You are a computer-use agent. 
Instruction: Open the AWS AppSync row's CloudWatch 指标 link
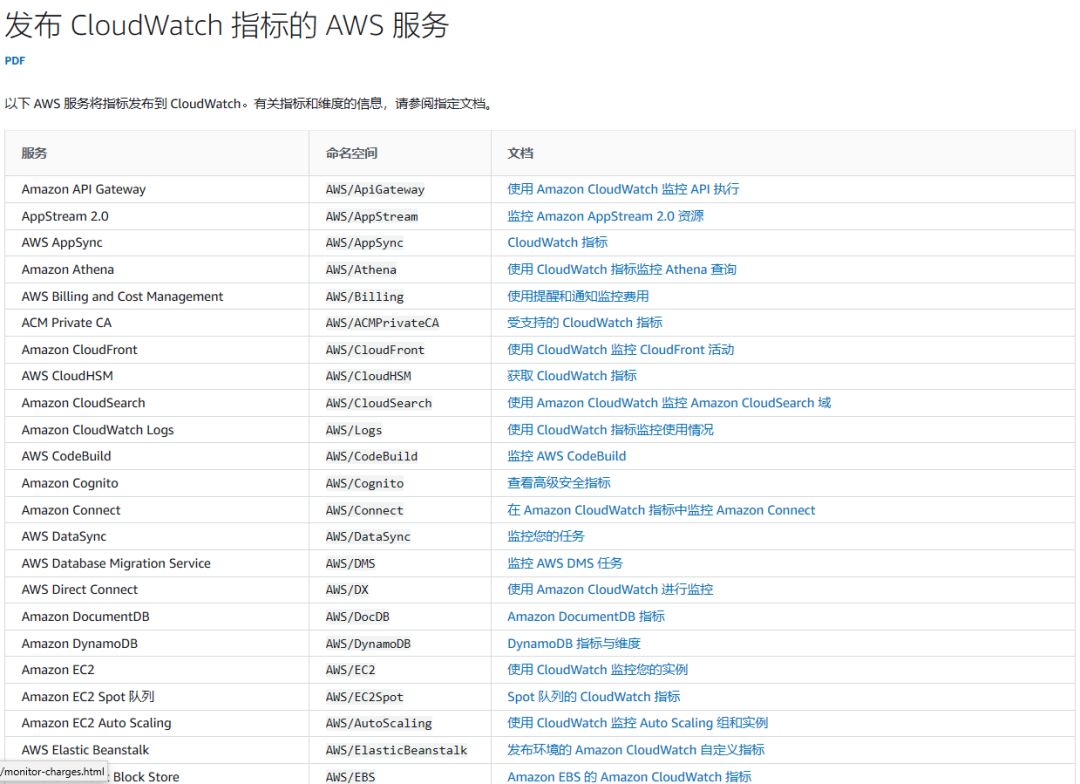[x=557, y=243]
